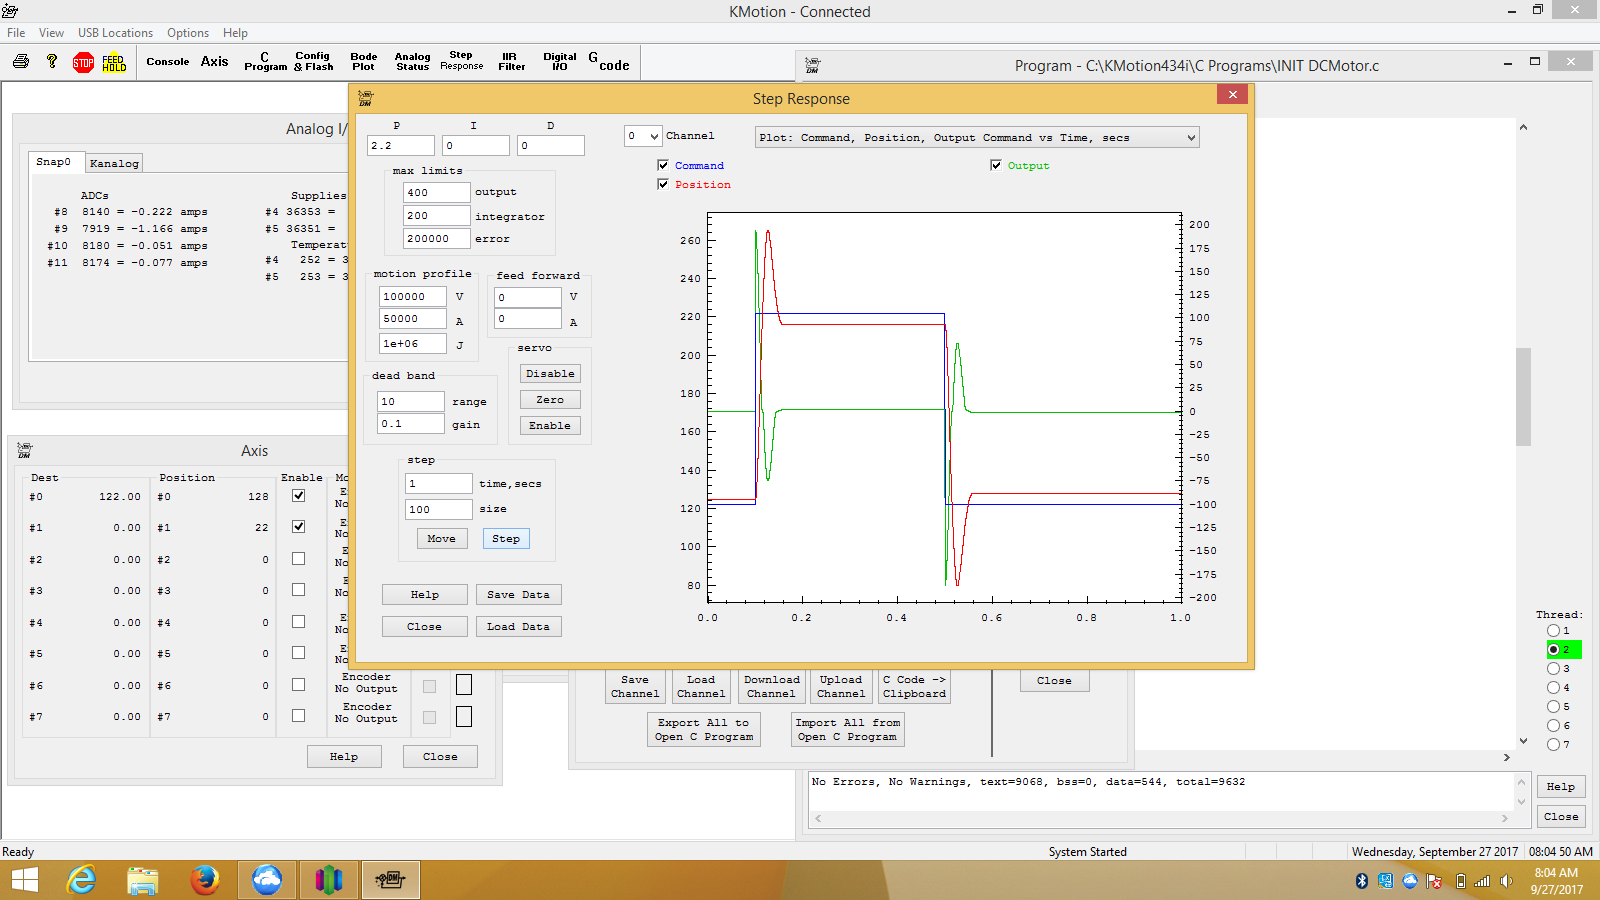This screenshot has height=900, width=1600.
Task: Select Thread 3 radio button
Action: (1553, 668)
